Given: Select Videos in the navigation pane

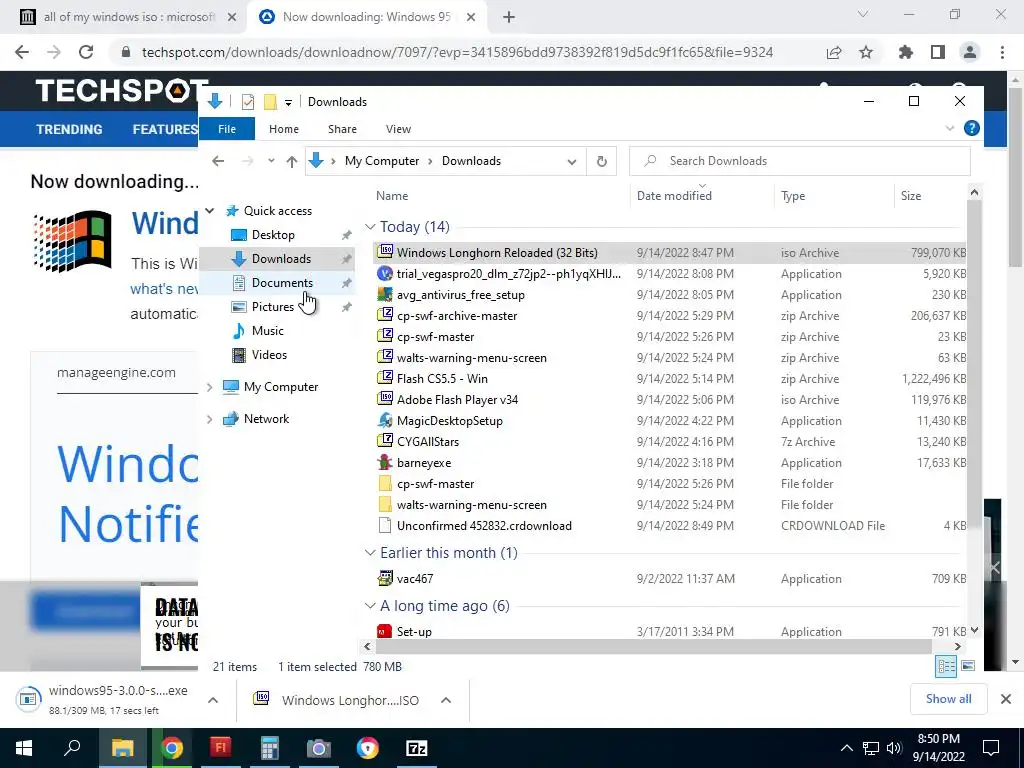Looking at the screenshot, I should click(269, 355).
